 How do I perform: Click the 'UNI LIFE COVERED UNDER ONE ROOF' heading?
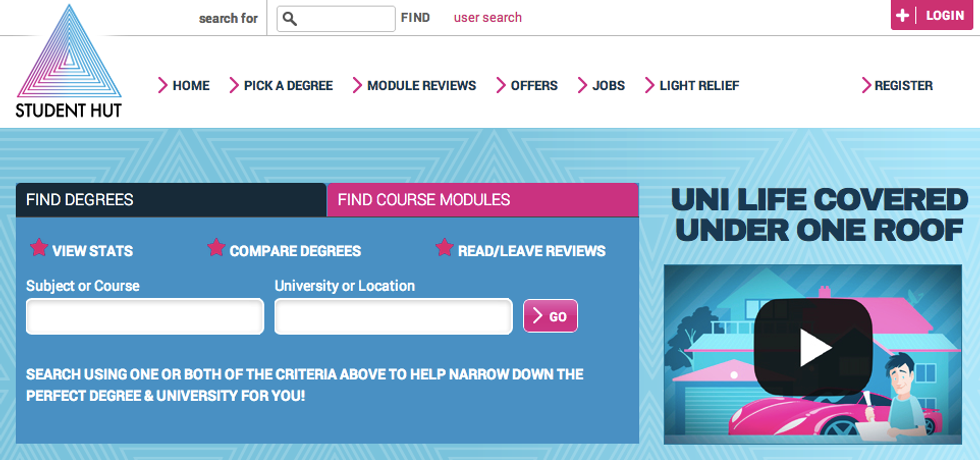(819, 215)
